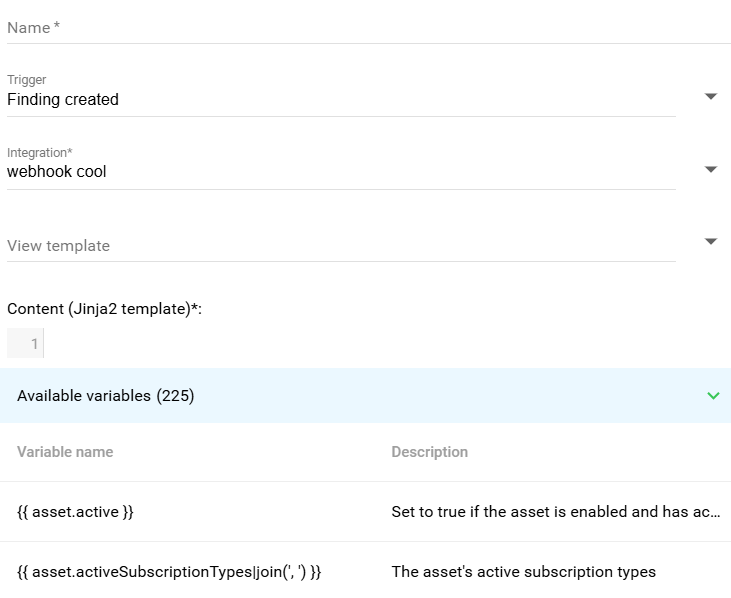Select the asset.activeSubscriptionTypes join variable
The width and height of the screenshot is (731, 598).
169,572
